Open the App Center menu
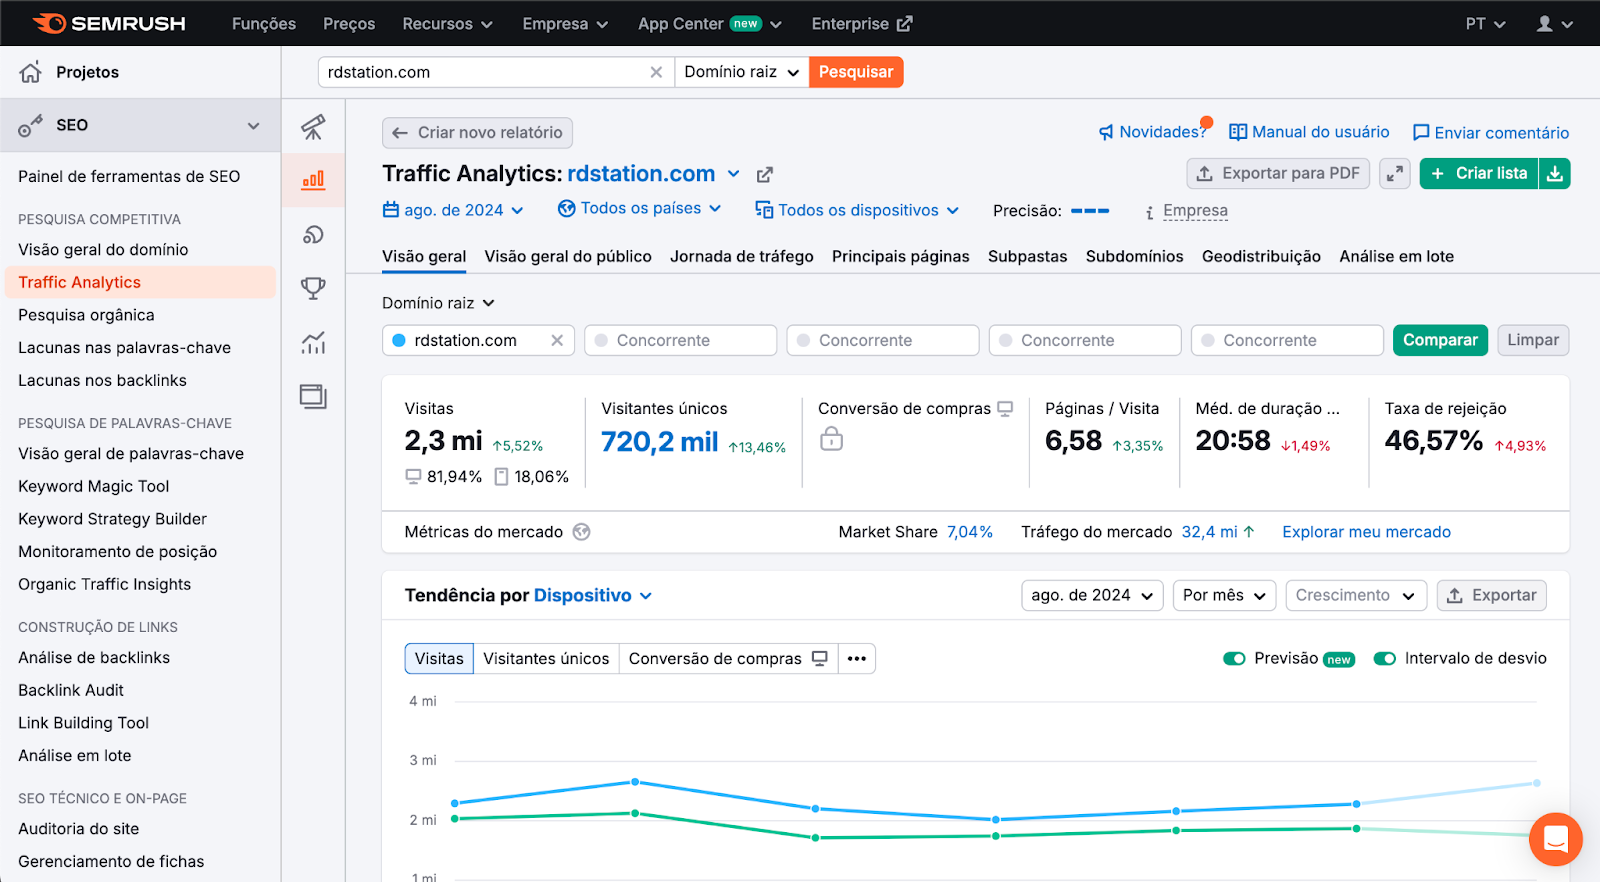 [710, 24]
